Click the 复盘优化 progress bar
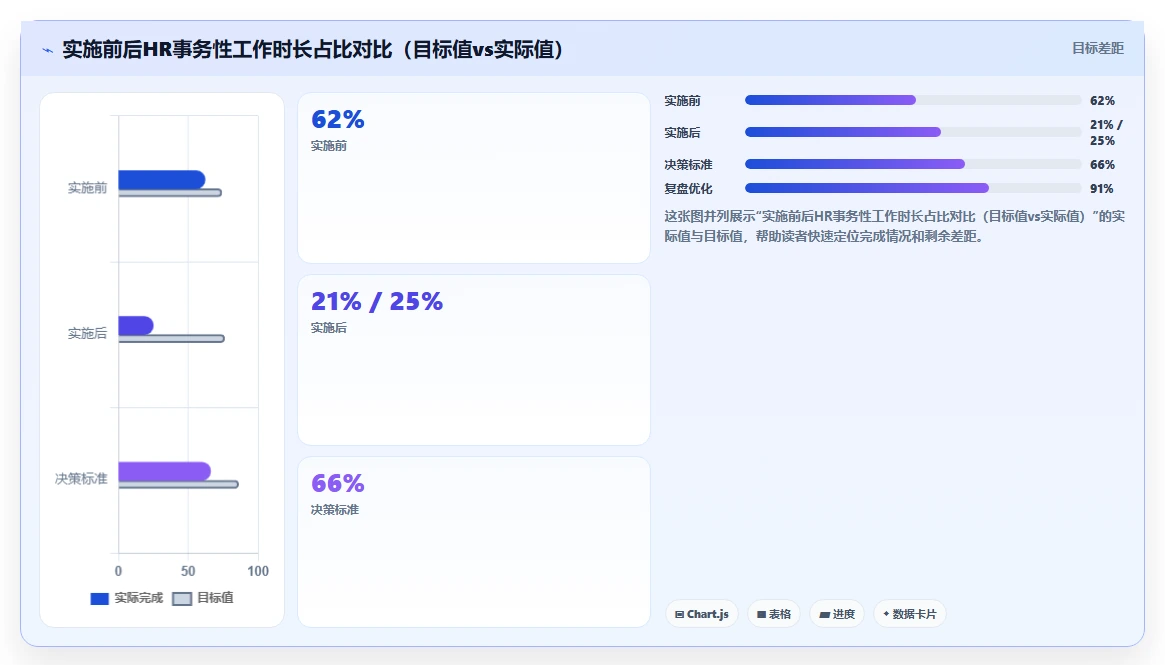1165x665 pixels. point(912,188)
